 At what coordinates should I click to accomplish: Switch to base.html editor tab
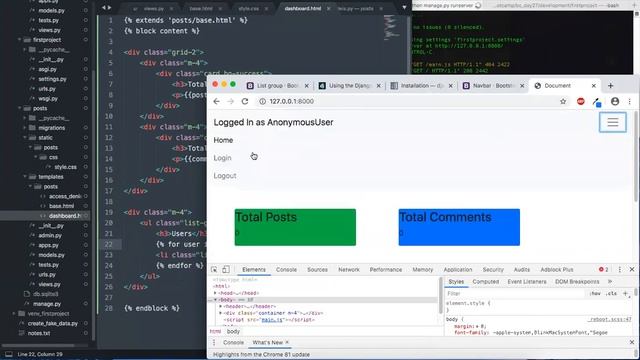tap(201, 8)
